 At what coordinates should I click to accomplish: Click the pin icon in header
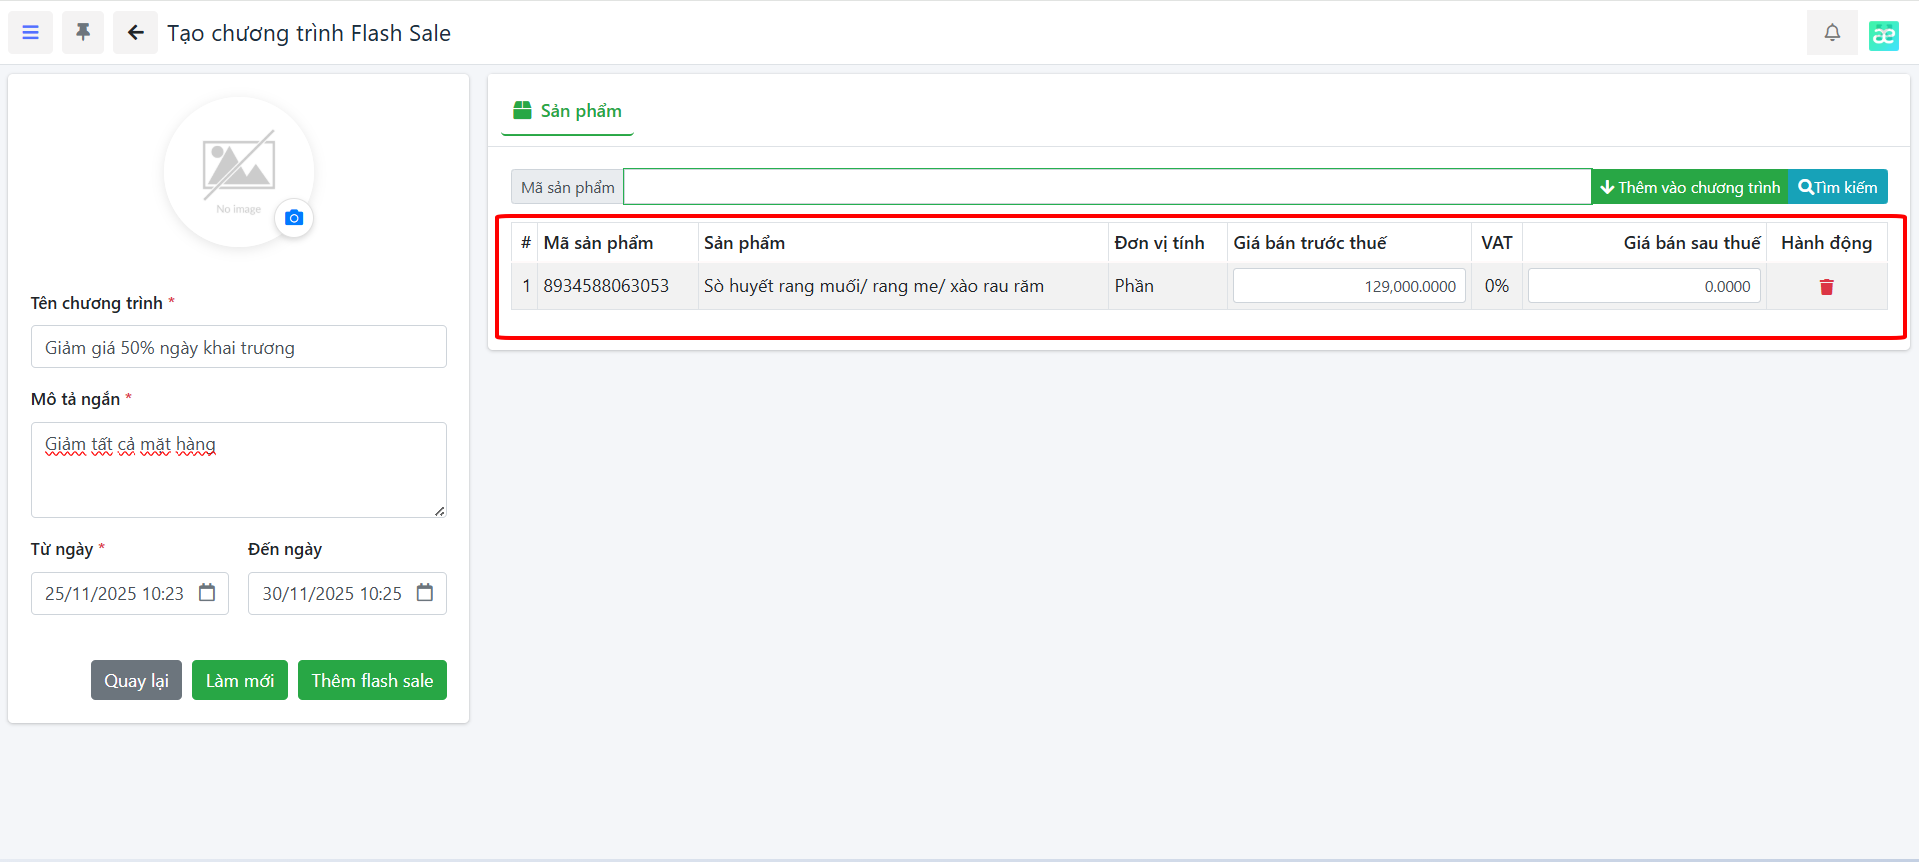pos(83,33)
